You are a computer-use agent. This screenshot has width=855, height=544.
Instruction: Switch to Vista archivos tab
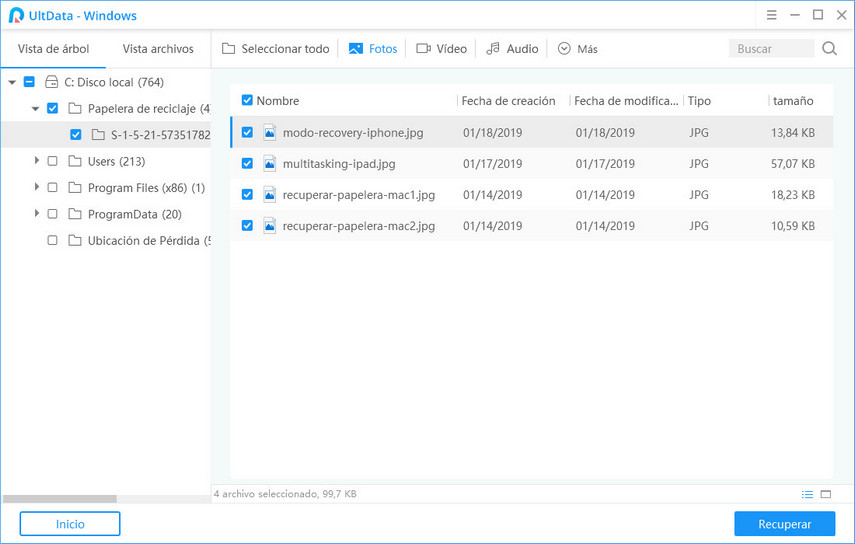coord(158,49)
